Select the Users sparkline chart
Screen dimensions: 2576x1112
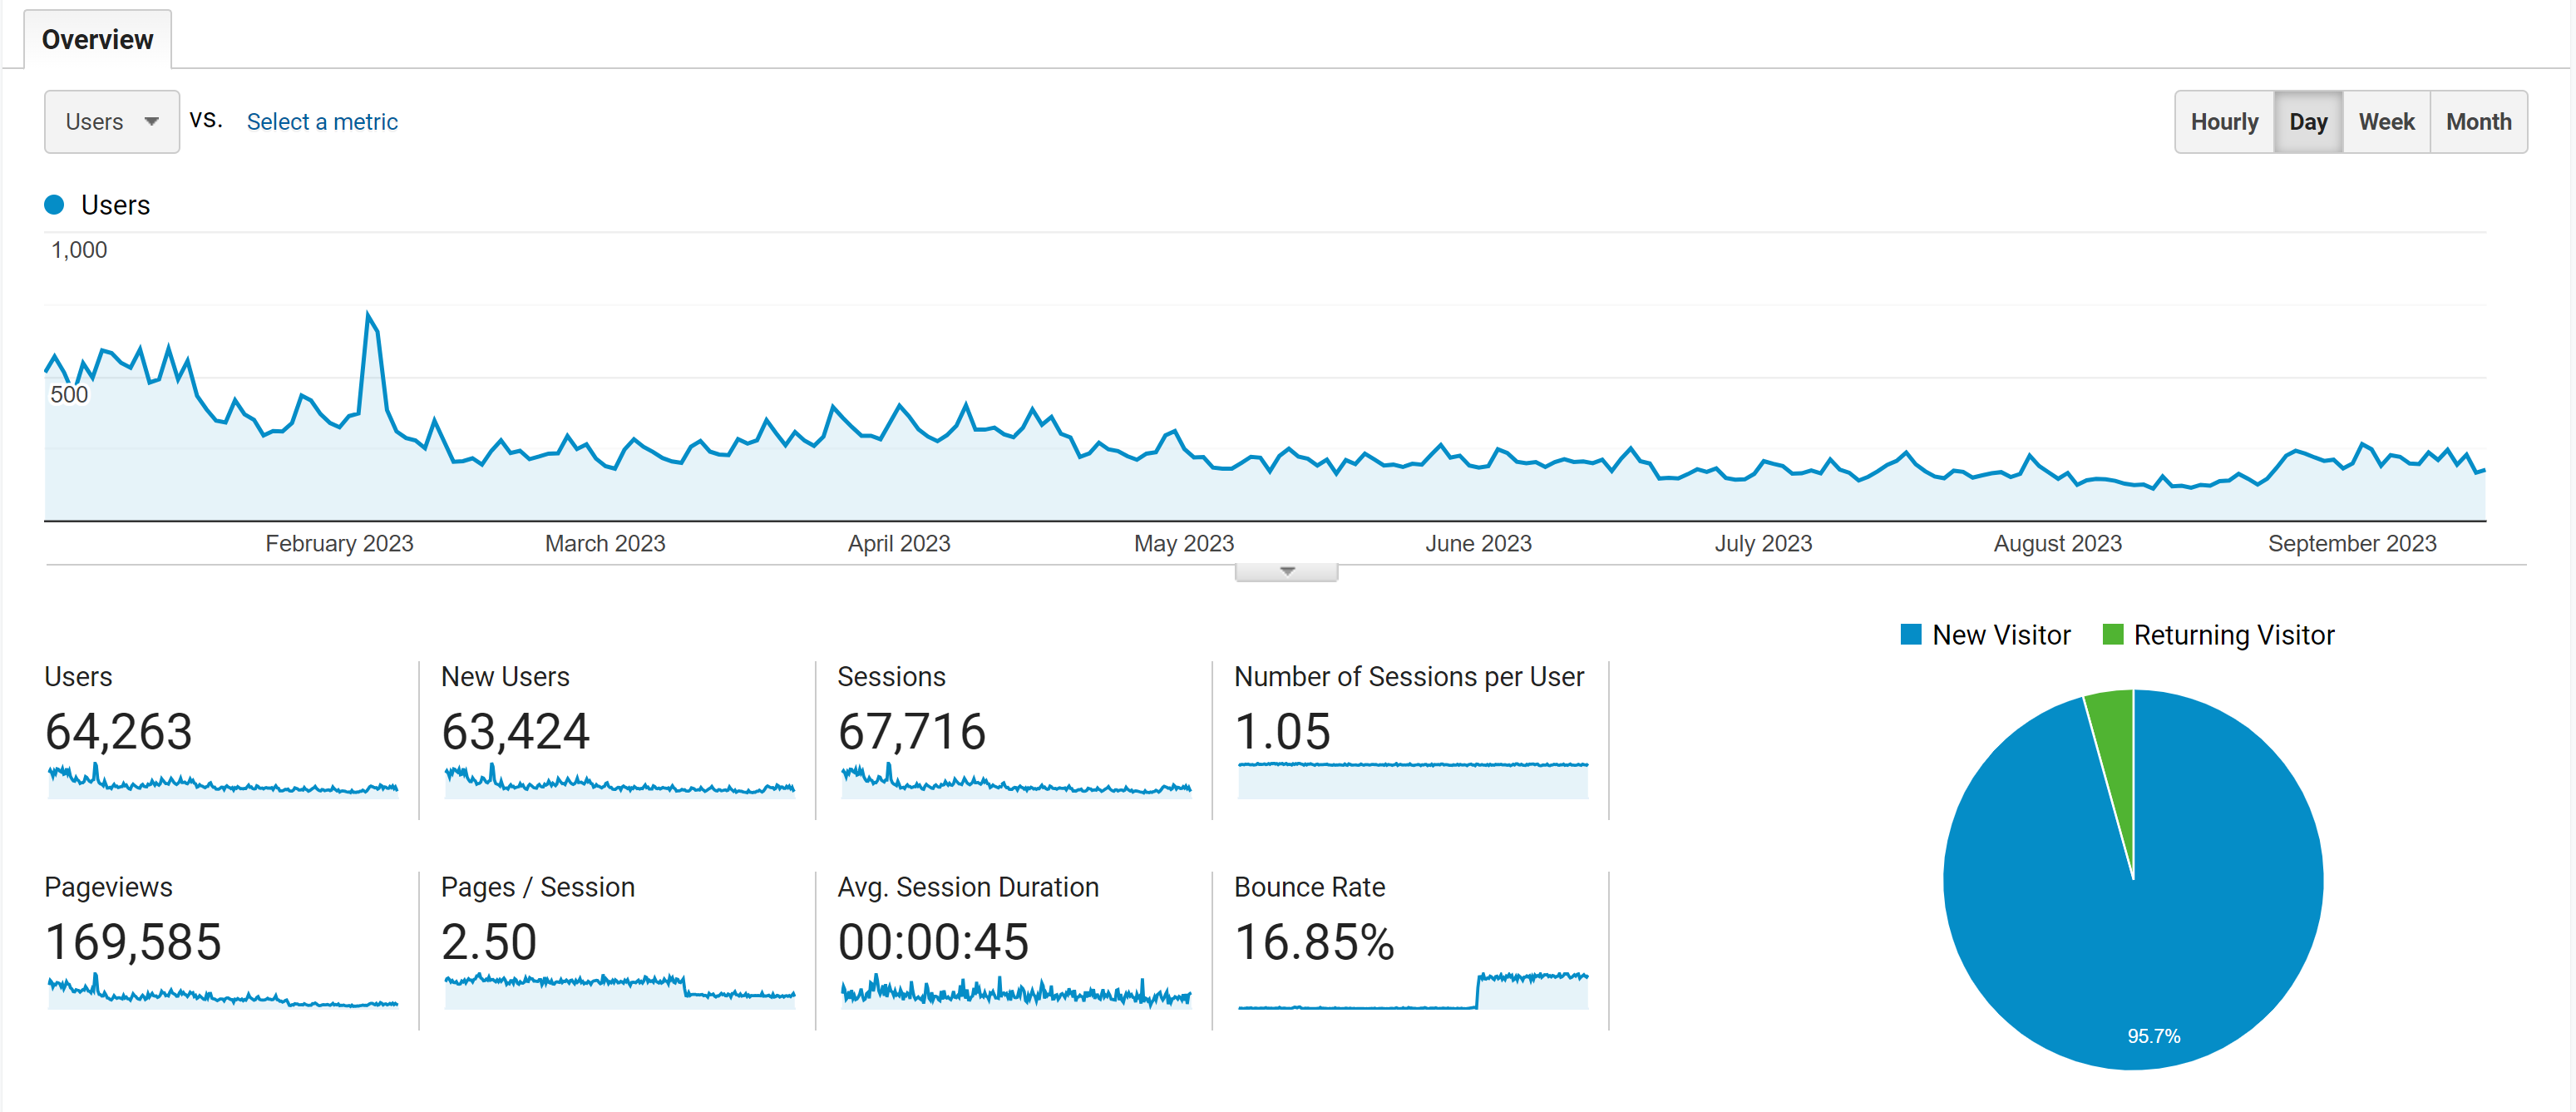point(222,781)
